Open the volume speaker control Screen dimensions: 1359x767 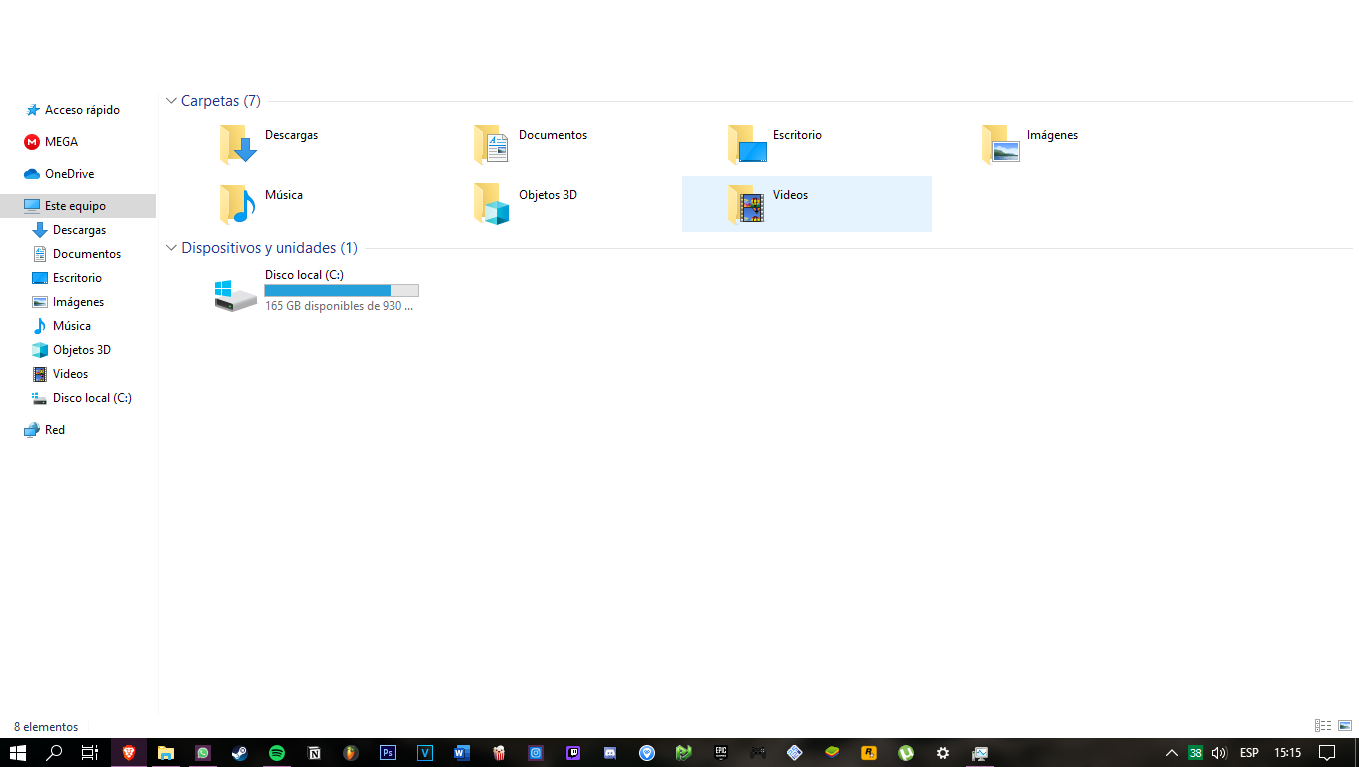[x=1219, y=752]
